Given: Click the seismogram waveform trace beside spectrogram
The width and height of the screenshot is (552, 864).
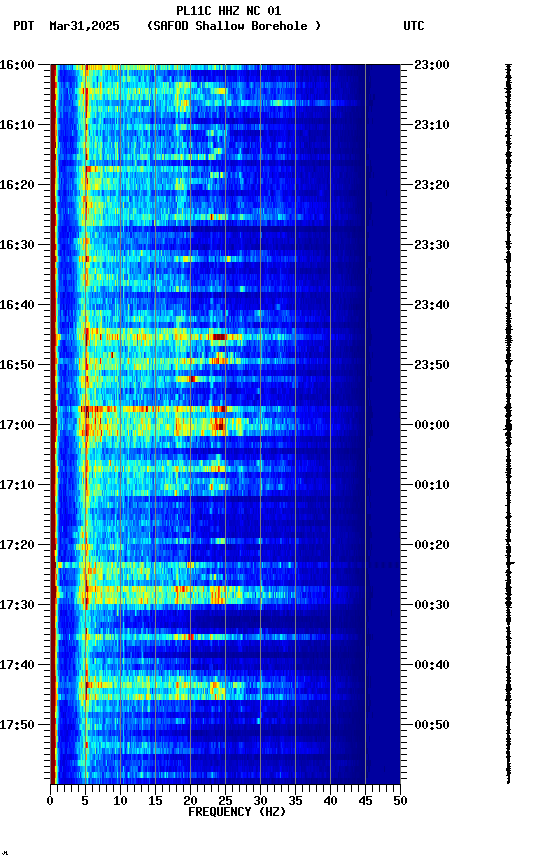Looking at the screenshot, I should [x=508, y=423].
